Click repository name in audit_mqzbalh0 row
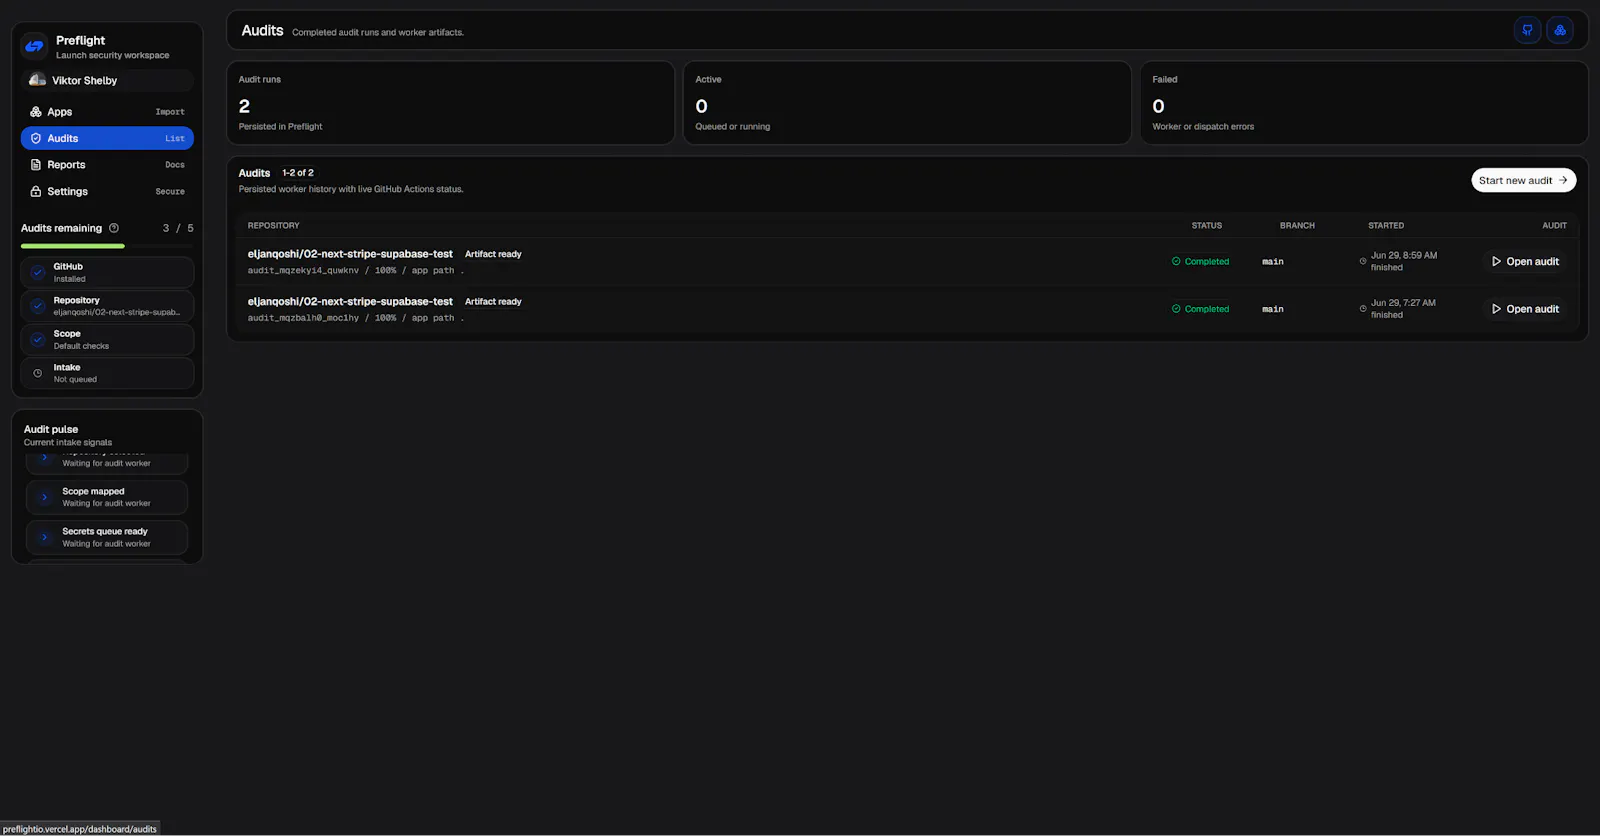1600x836 pixels. tap(350, 301)
